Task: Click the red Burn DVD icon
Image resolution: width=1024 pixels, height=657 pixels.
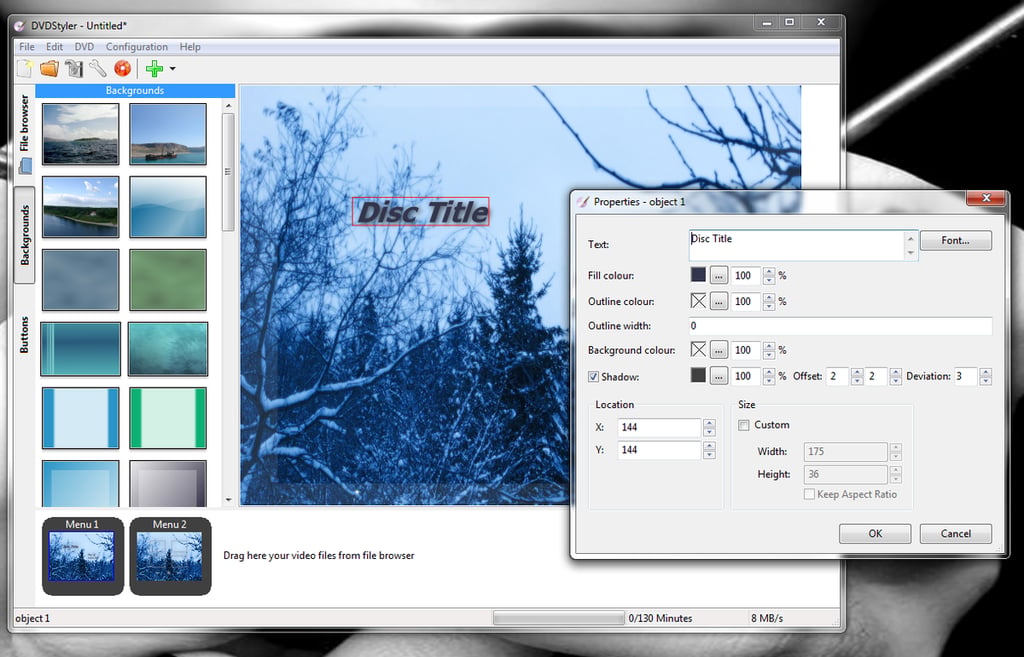Action: click(122, 69)
